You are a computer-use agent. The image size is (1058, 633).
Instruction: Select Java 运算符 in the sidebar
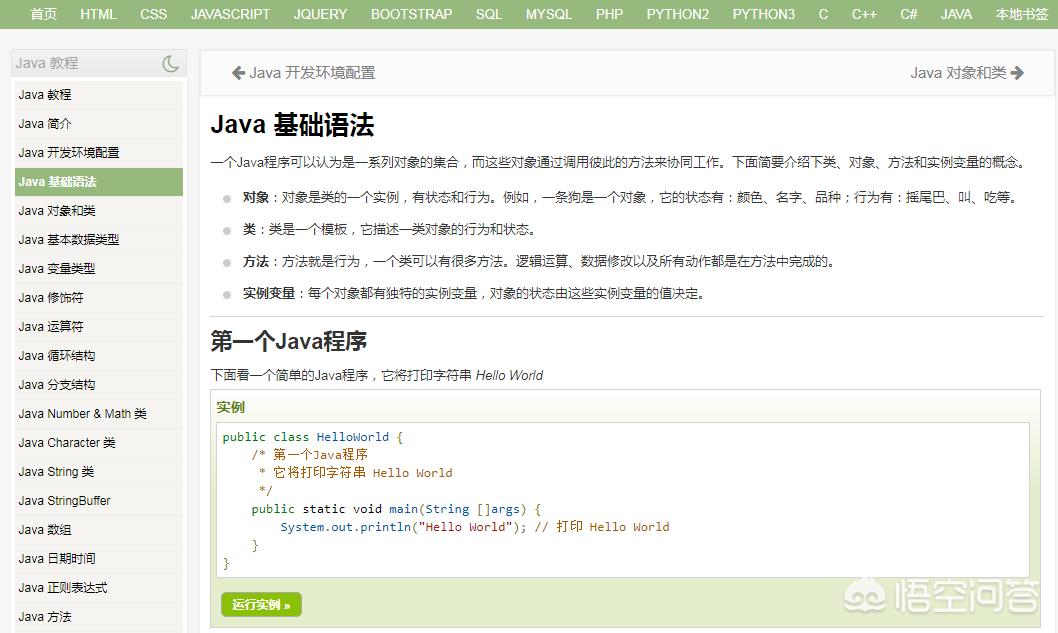coord(99,327)
